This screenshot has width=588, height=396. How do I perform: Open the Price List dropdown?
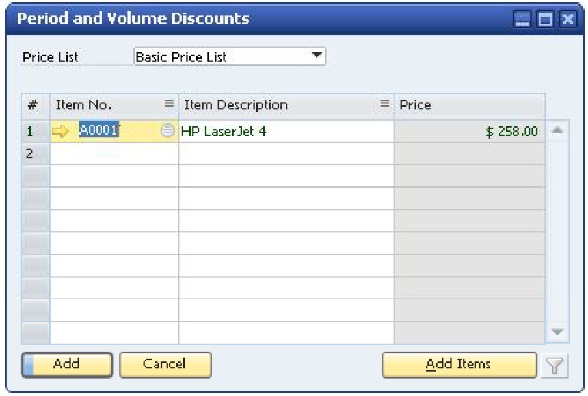pyautogui.click(x=230, y=57)
